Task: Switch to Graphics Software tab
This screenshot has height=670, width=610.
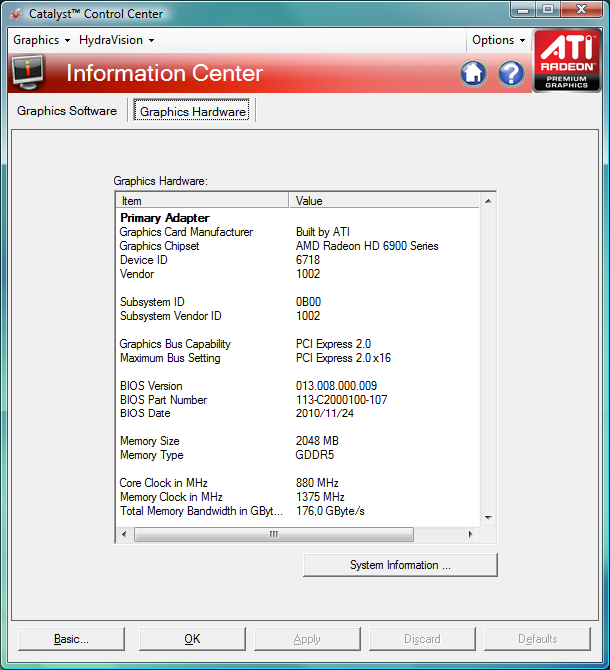Action: [x=67, y=111]
